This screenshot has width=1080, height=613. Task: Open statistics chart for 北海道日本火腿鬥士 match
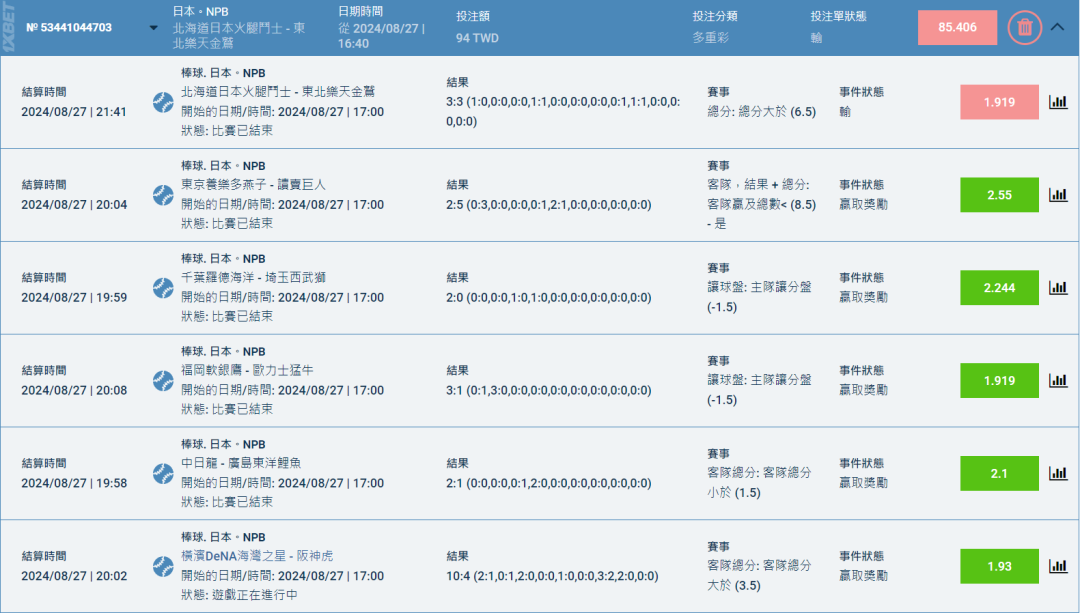[1058, 102]
